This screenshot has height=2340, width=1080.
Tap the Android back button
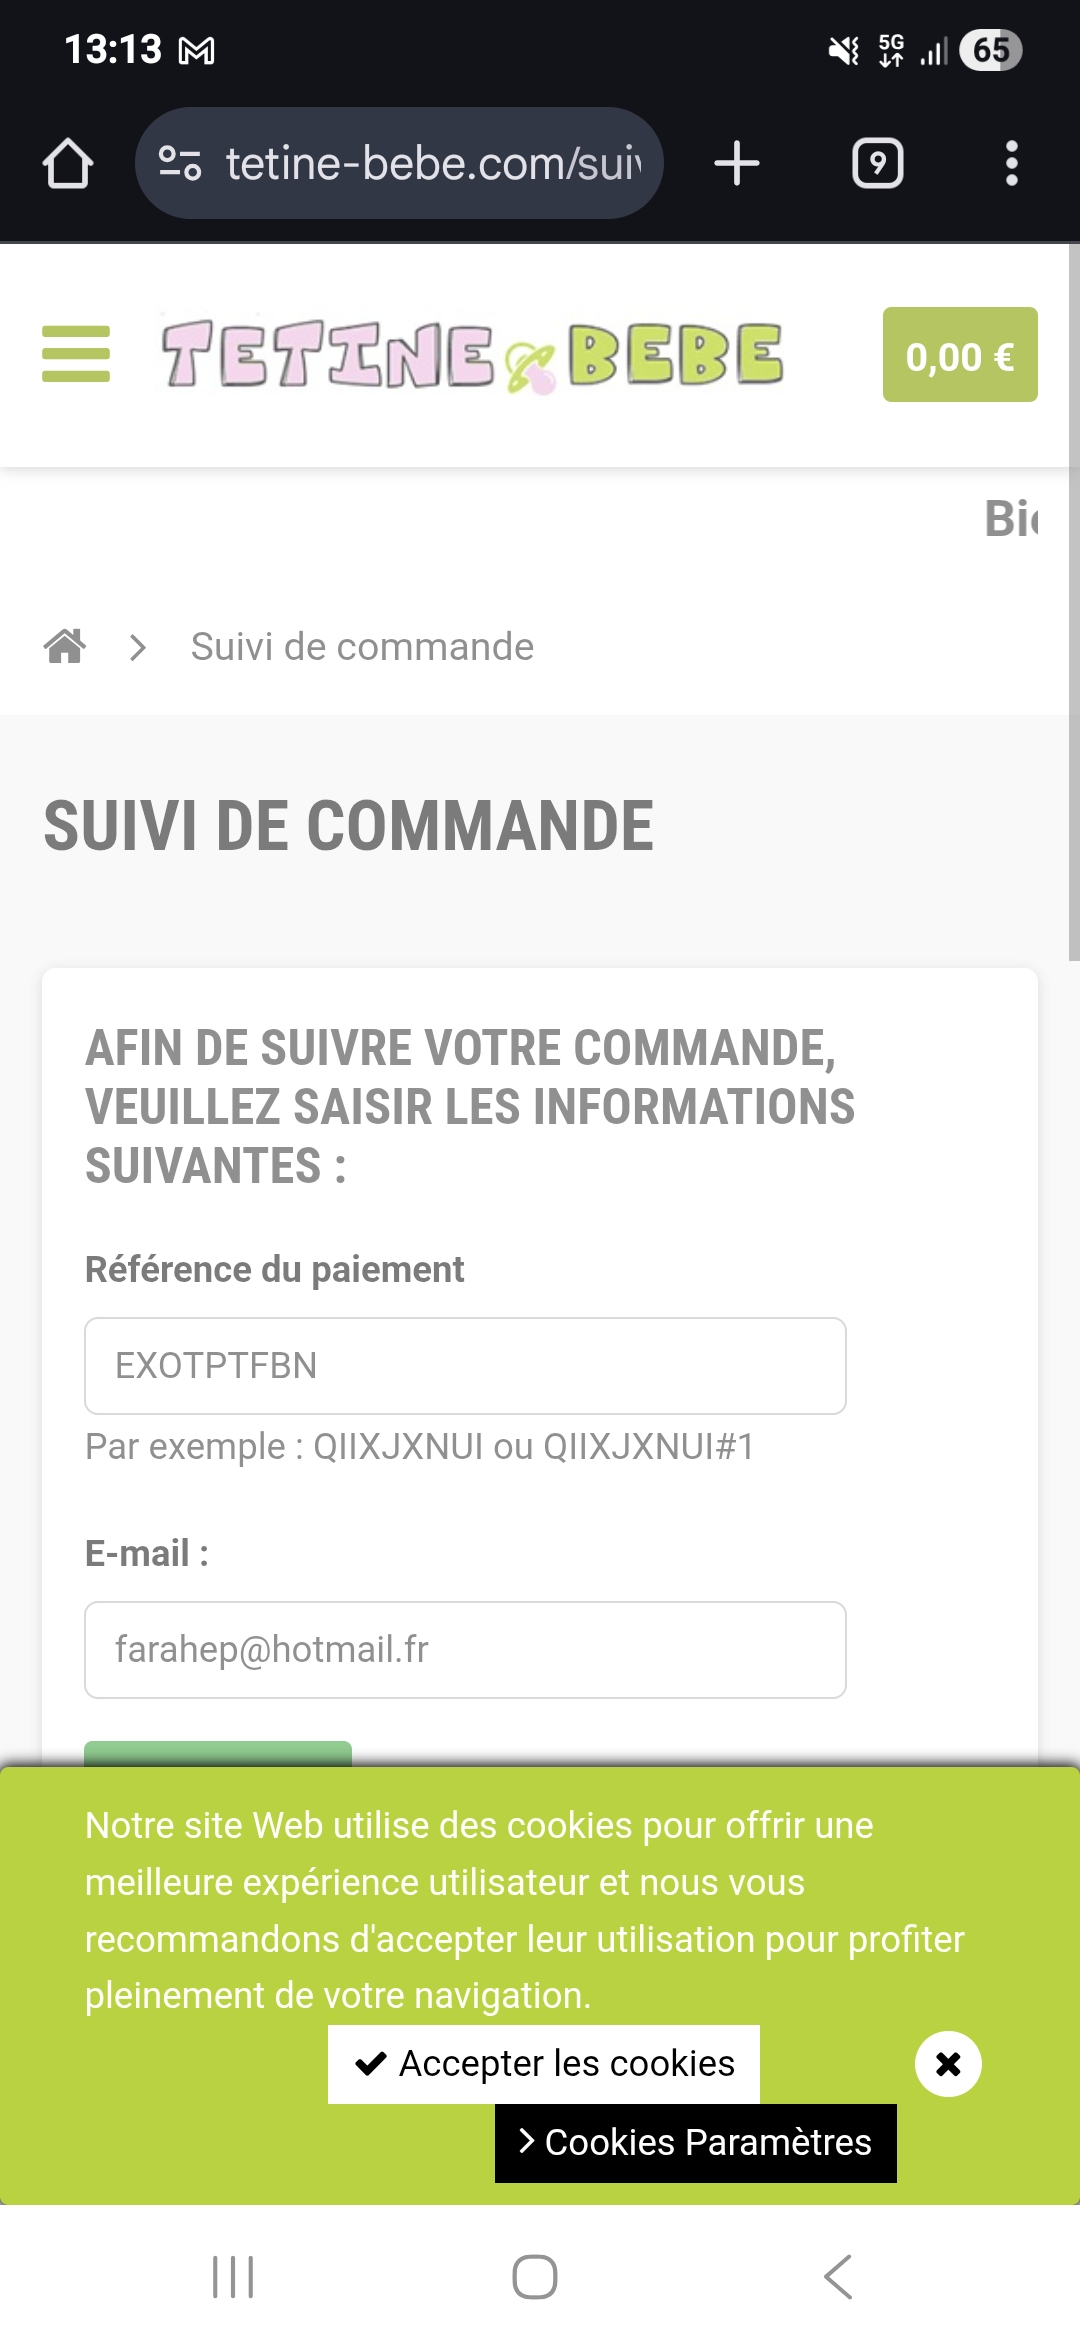(x=838, y=2277)
